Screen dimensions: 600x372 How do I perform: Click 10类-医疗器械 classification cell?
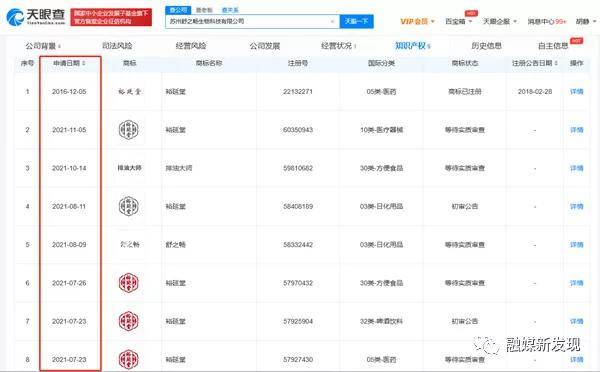(381, 130)
